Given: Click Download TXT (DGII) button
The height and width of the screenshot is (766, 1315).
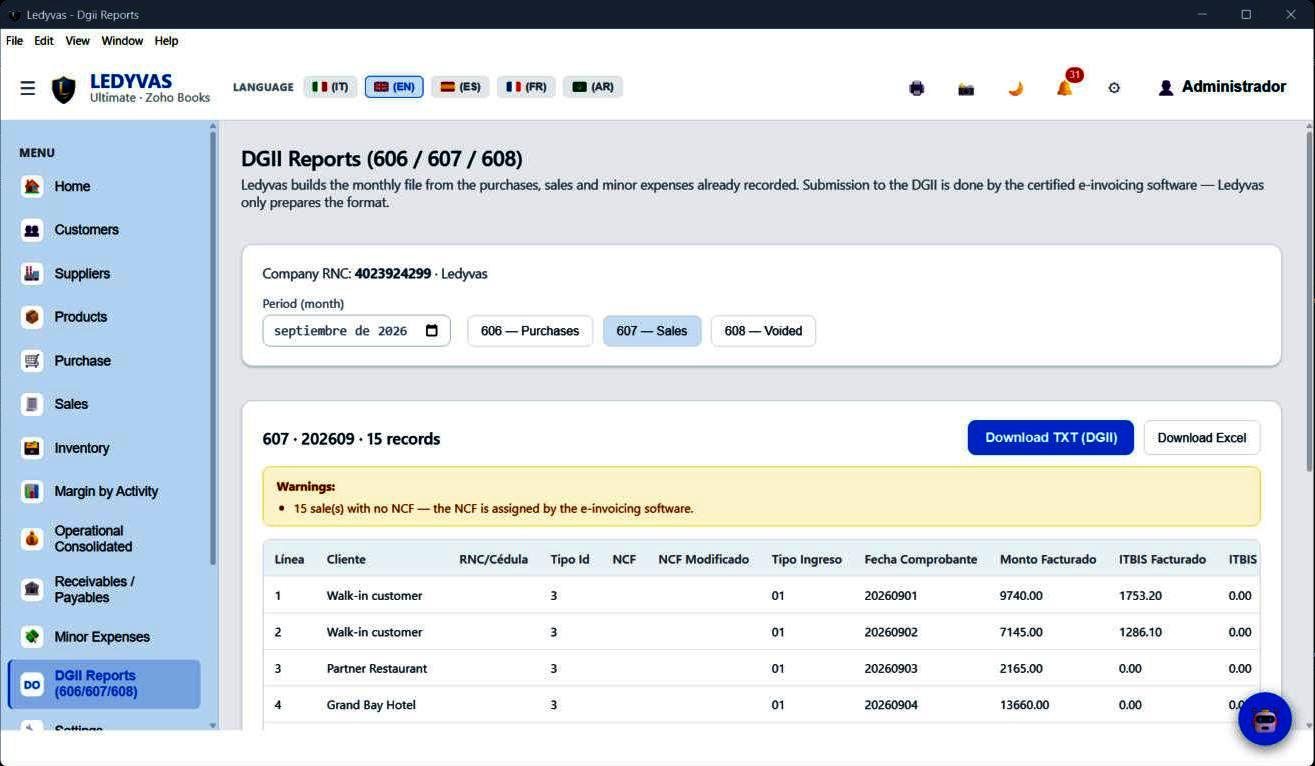Looking at the screenshot, I should pyautogui.click(x=1051, y=438).
